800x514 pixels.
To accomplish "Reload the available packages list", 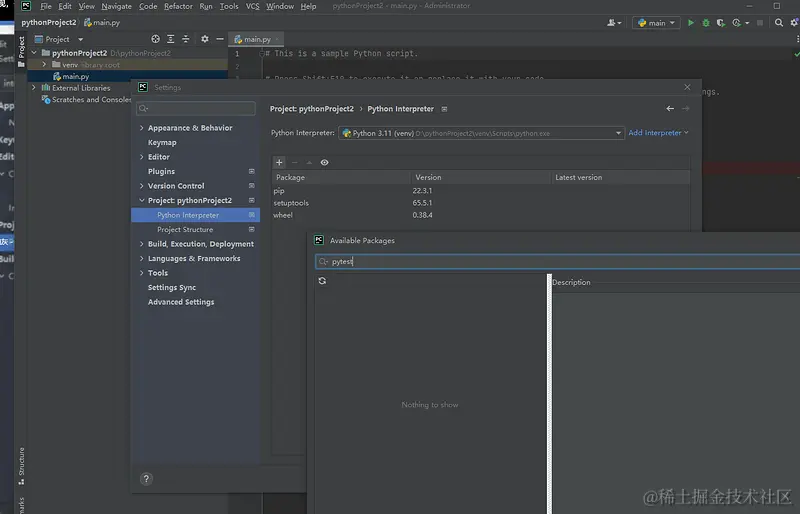I will point(322,281).
